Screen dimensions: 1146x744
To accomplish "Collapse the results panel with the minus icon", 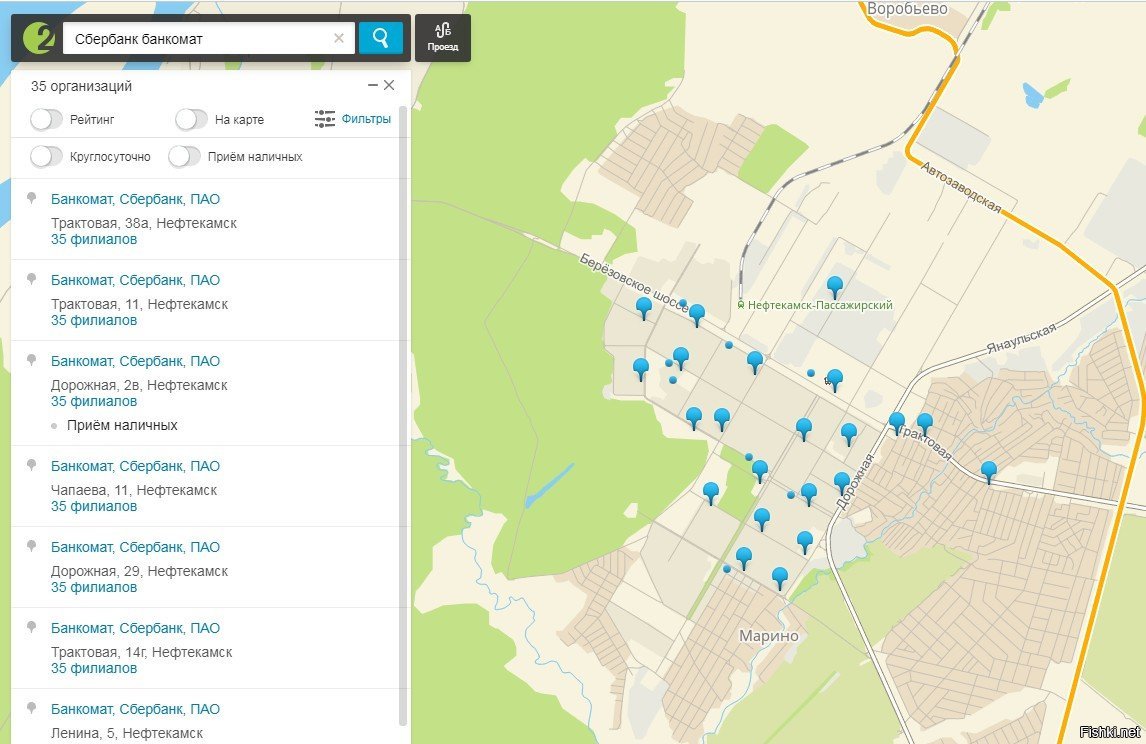I will point(373,86).
